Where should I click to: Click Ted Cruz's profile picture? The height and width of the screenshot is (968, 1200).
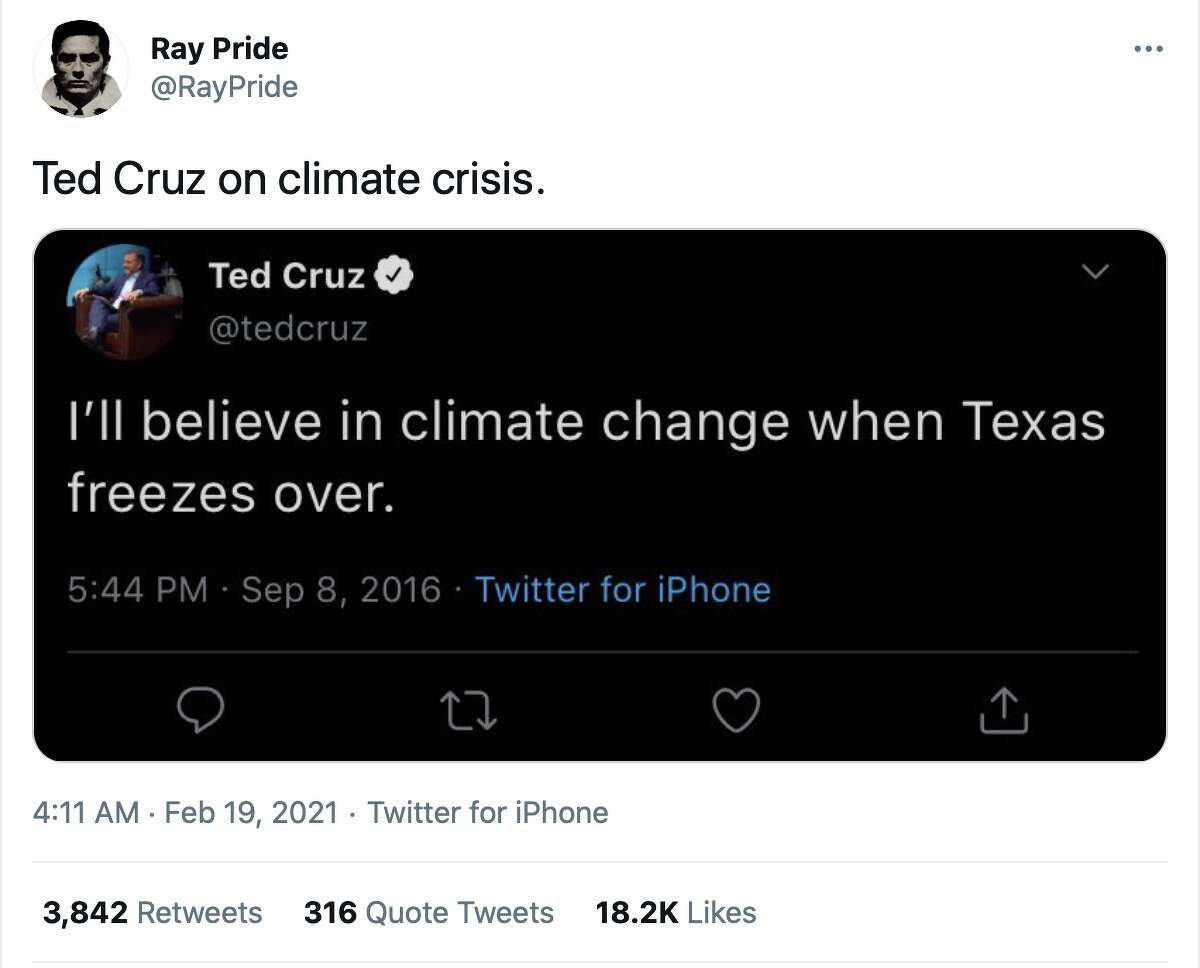click(x=126, y=302)
